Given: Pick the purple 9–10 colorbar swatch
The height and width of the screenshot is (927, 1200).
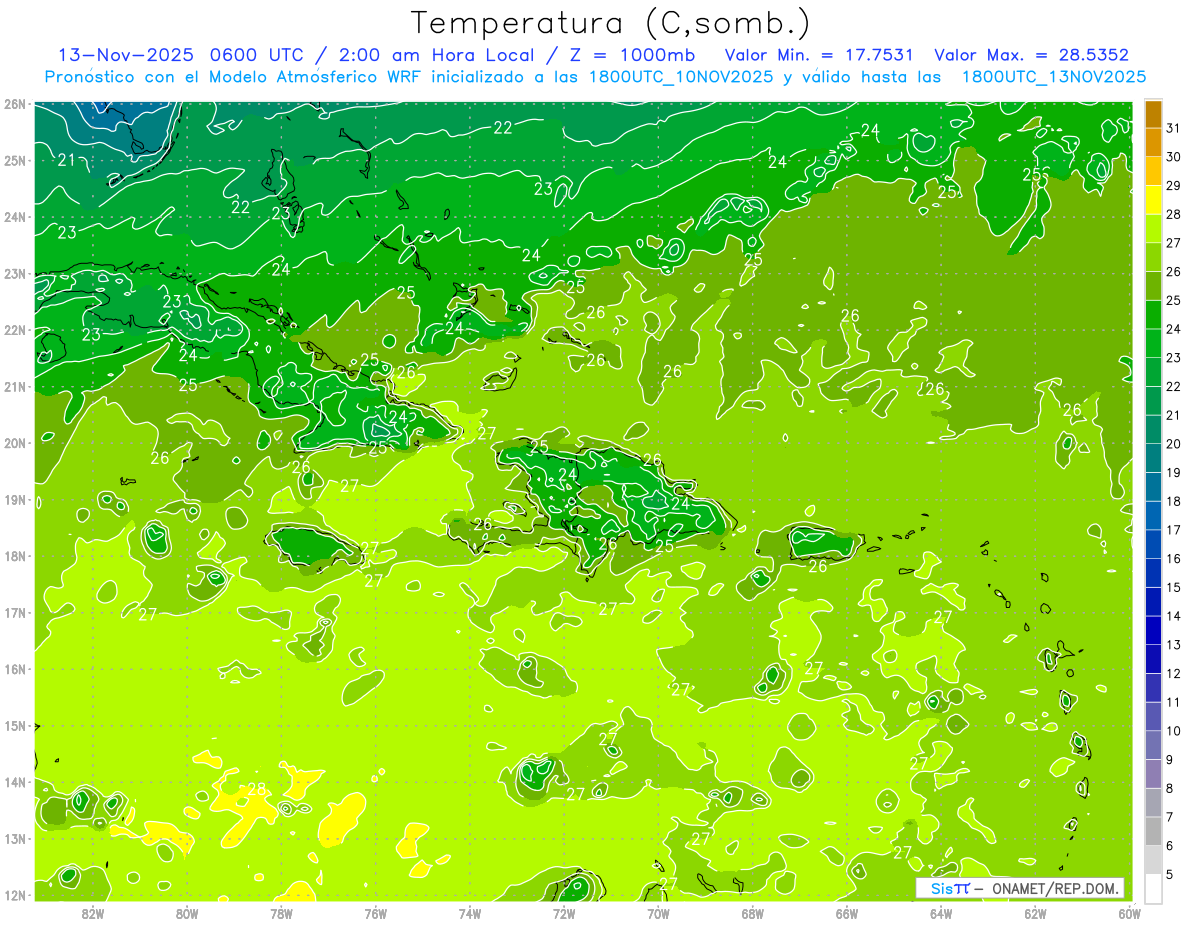Looking at the screenshot, I should coord(1153,745).
